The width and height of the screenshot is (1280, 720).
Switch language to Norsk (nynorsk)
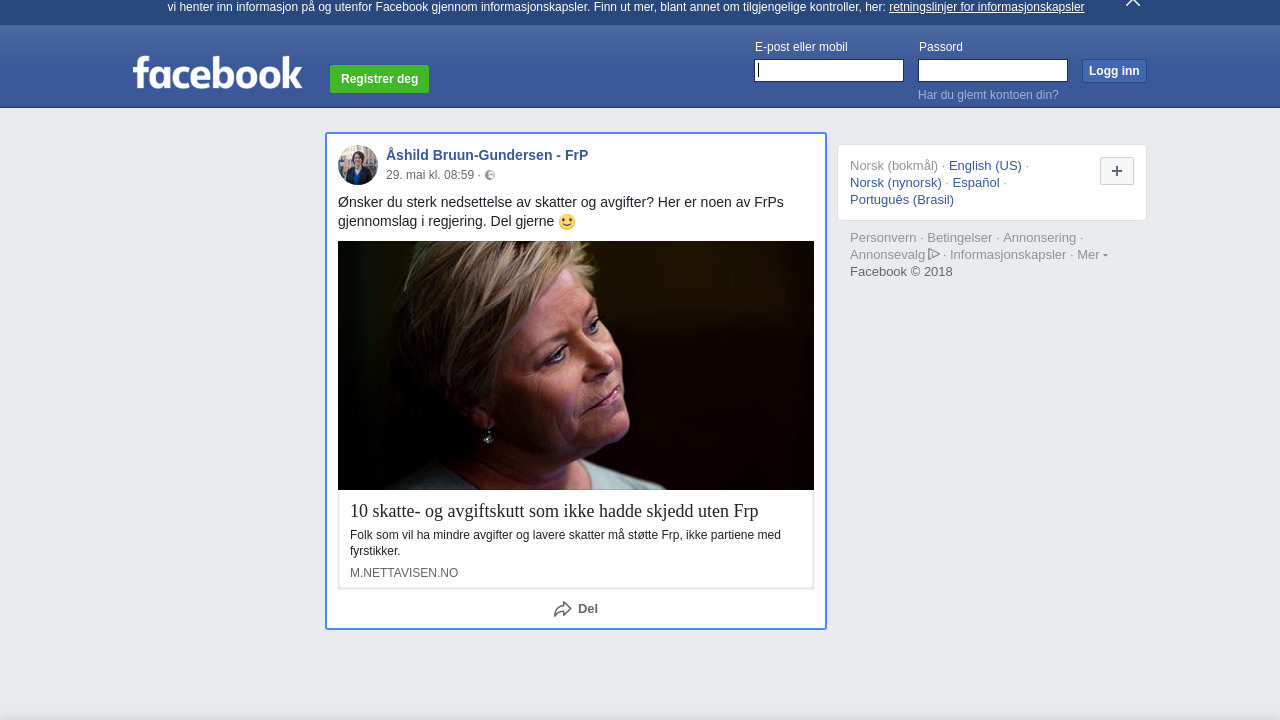pos(896,183)
